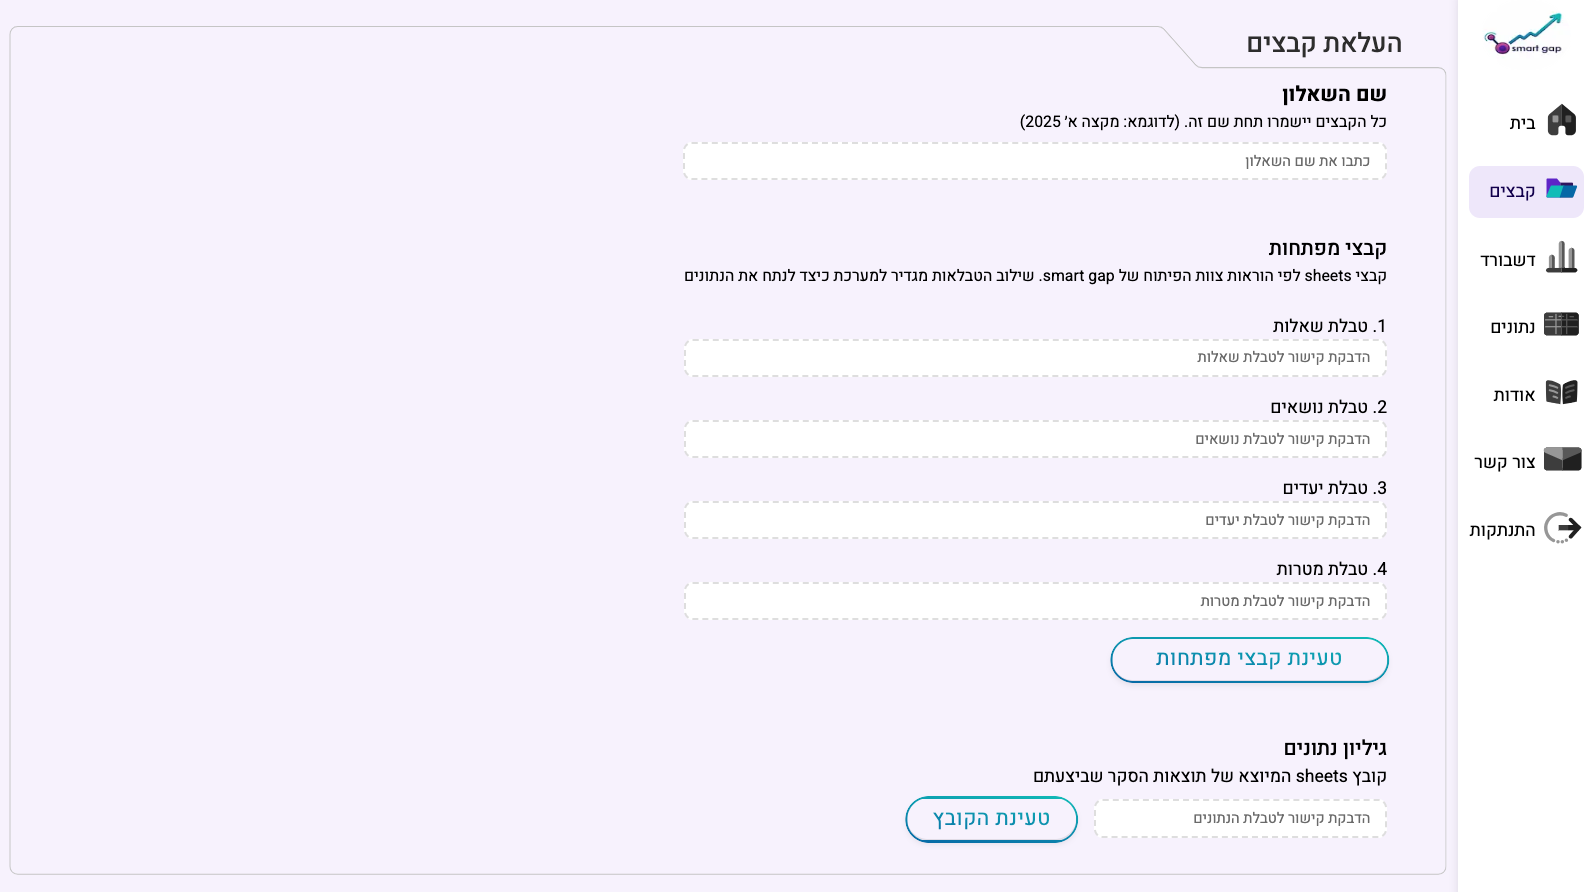Click the survey results sheets file description
The width and height of the screenshot is (1592, 892).
point(1210,776)
